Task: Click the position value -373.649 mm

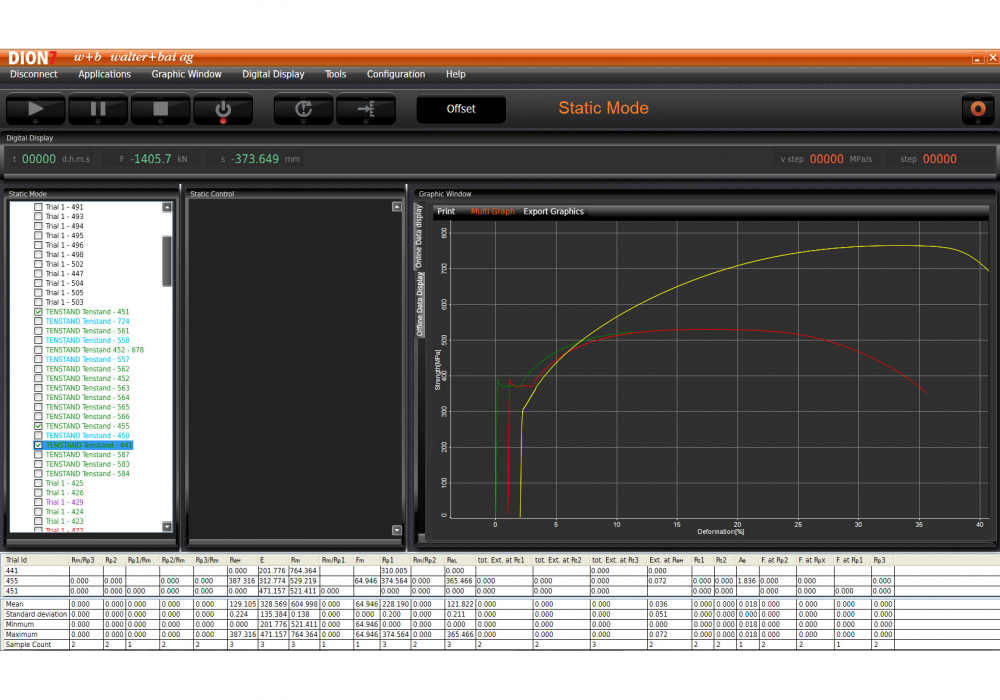Action: (254, 159)
